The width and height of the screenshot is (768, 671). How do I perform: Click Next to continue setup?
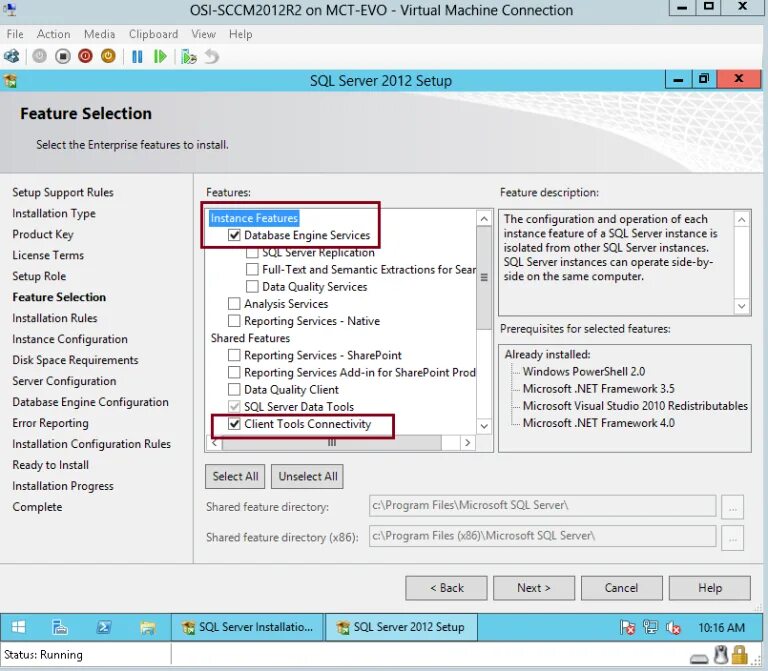coord(534,588)
